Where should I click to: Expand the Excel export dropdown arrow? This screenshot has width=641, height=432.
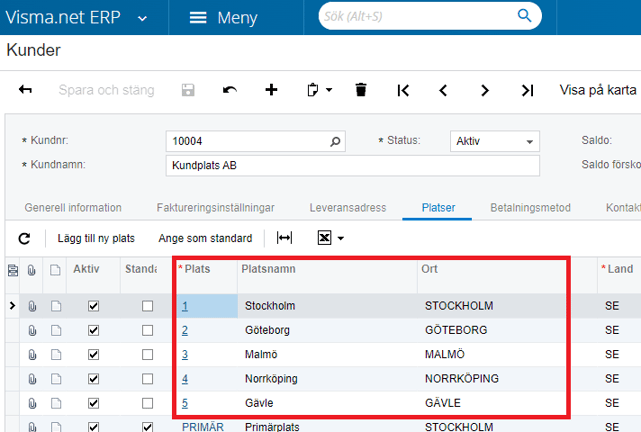[x=341, y=238]
